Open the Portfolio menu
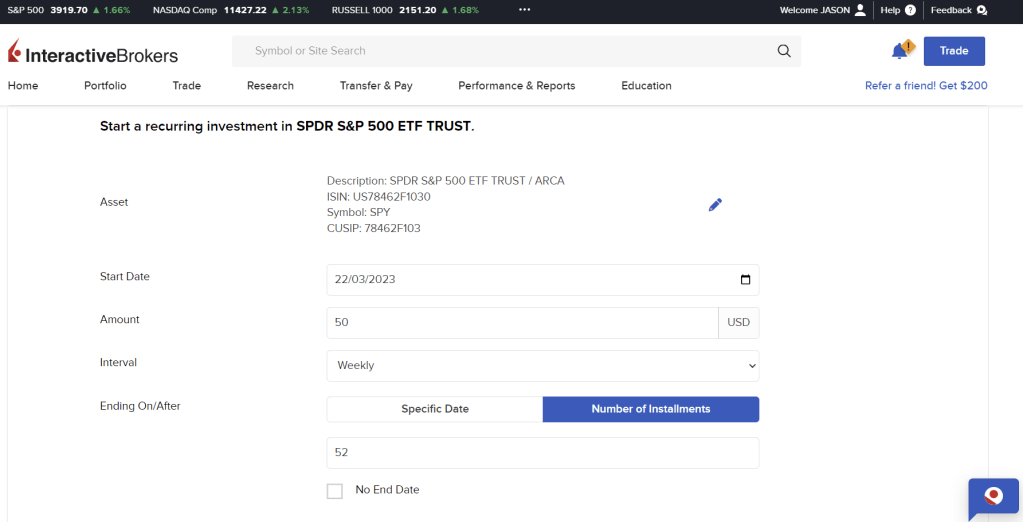 (105, 86)
